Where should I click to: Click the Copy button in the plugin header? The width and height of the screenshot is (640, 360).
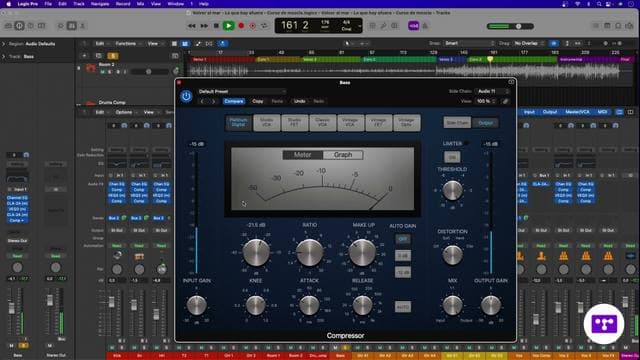coord(258,101)
